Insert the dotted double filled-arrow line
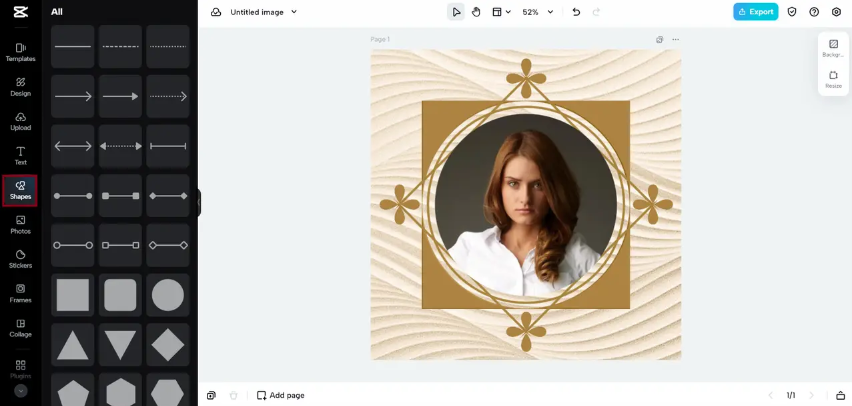The width and height of the screenshot is (852, 406). tap(120, 146)
